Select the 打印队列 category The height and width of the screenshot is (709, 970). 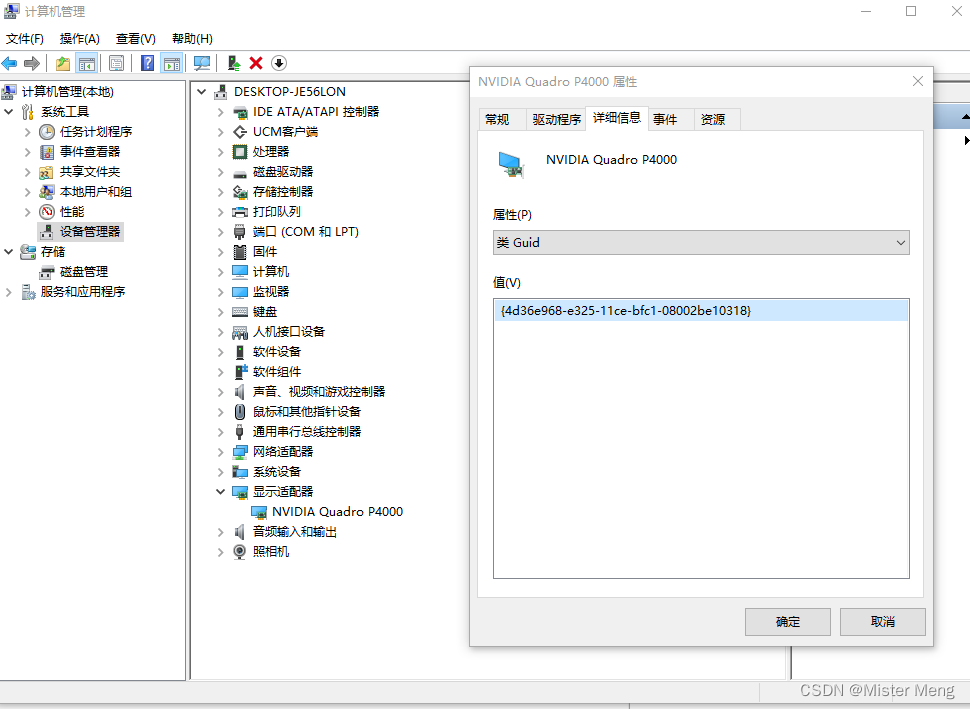(277, 212)
